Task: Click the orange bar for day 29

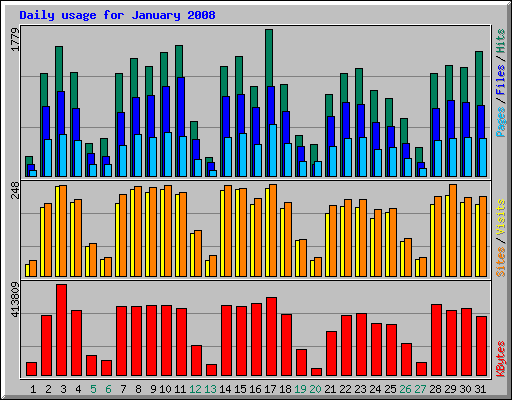Action: click(x=453, y=230)
